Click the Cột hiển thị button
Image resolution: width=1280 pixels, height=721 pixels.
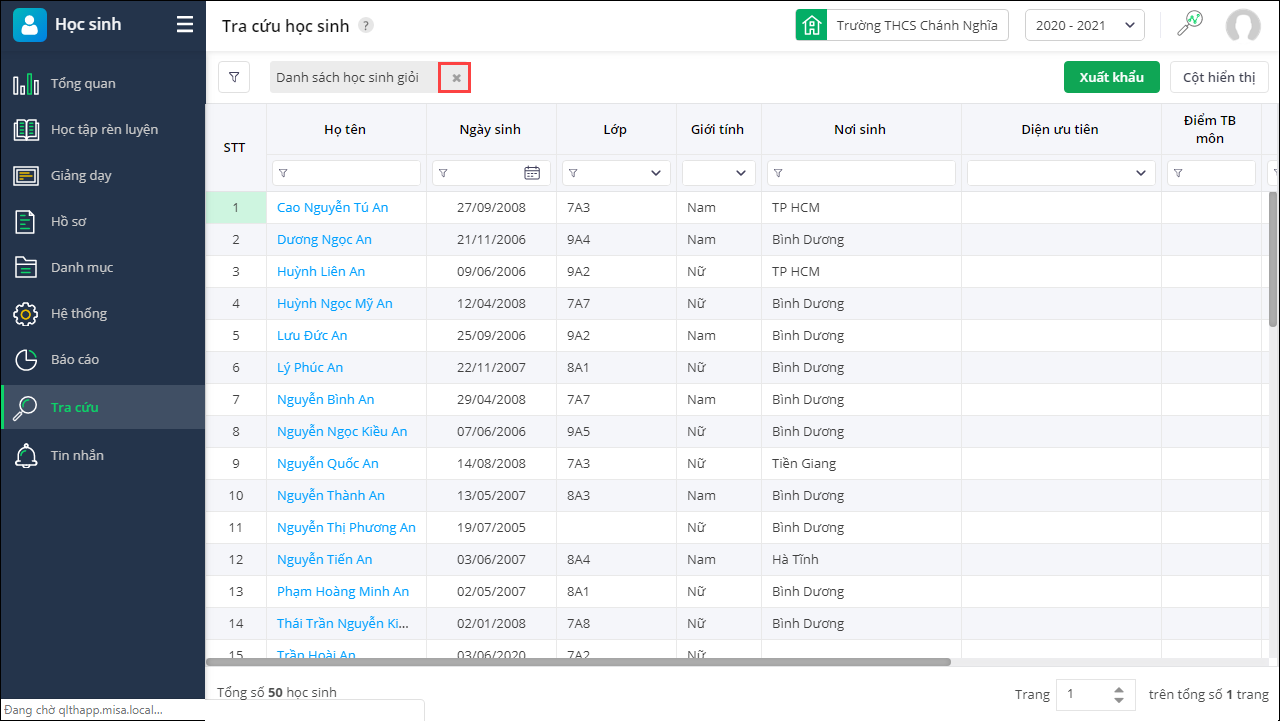(x=1219, y=77)
